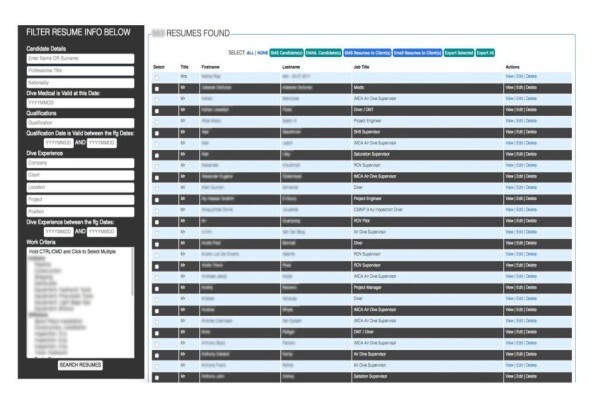Select ALL resumes link
The height and width of the screenshot is (400, 600).
tap(250, 53)
